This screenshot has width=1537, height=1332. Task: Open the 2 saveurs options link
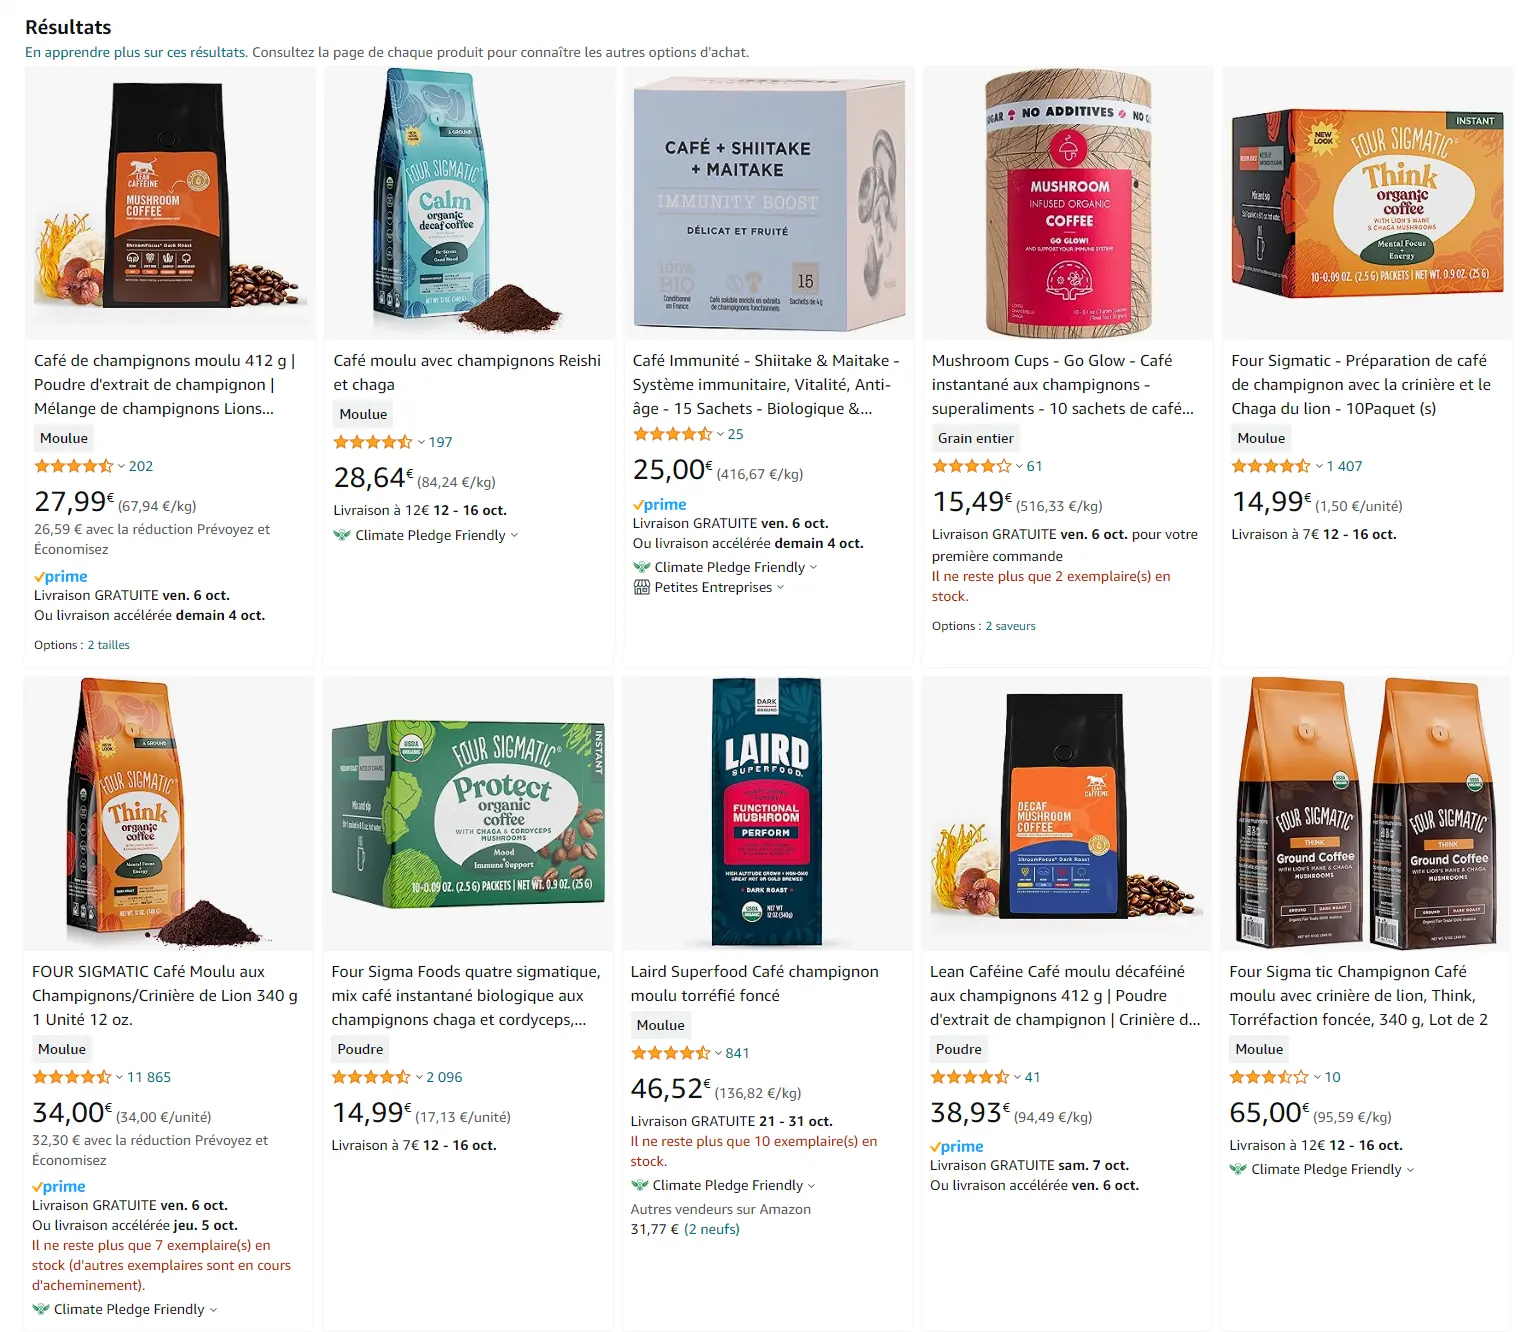click(1010, 626)
